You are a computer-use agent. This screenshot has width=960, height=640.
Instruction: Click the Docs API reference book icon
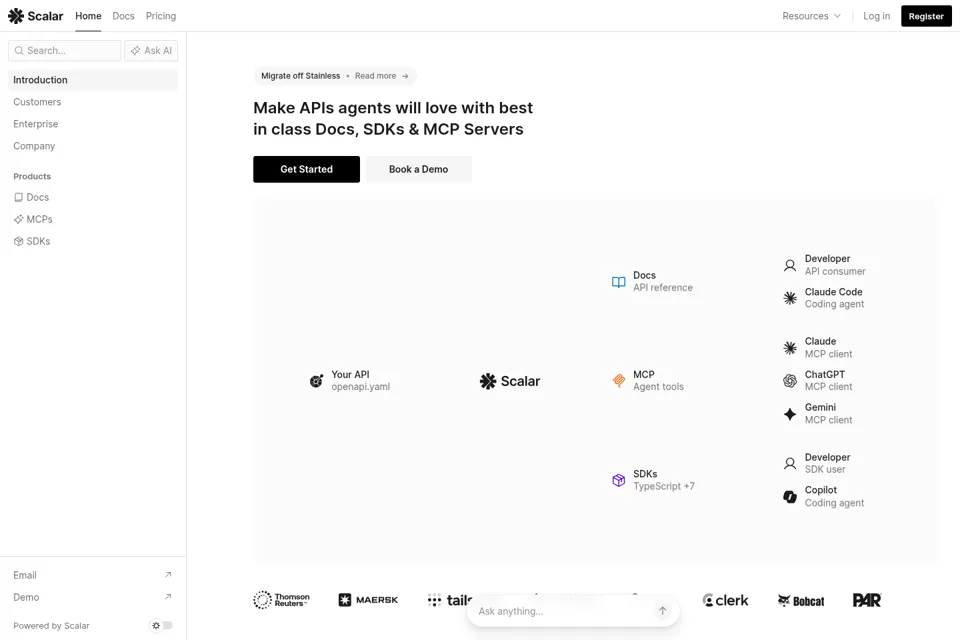(618, 282)
